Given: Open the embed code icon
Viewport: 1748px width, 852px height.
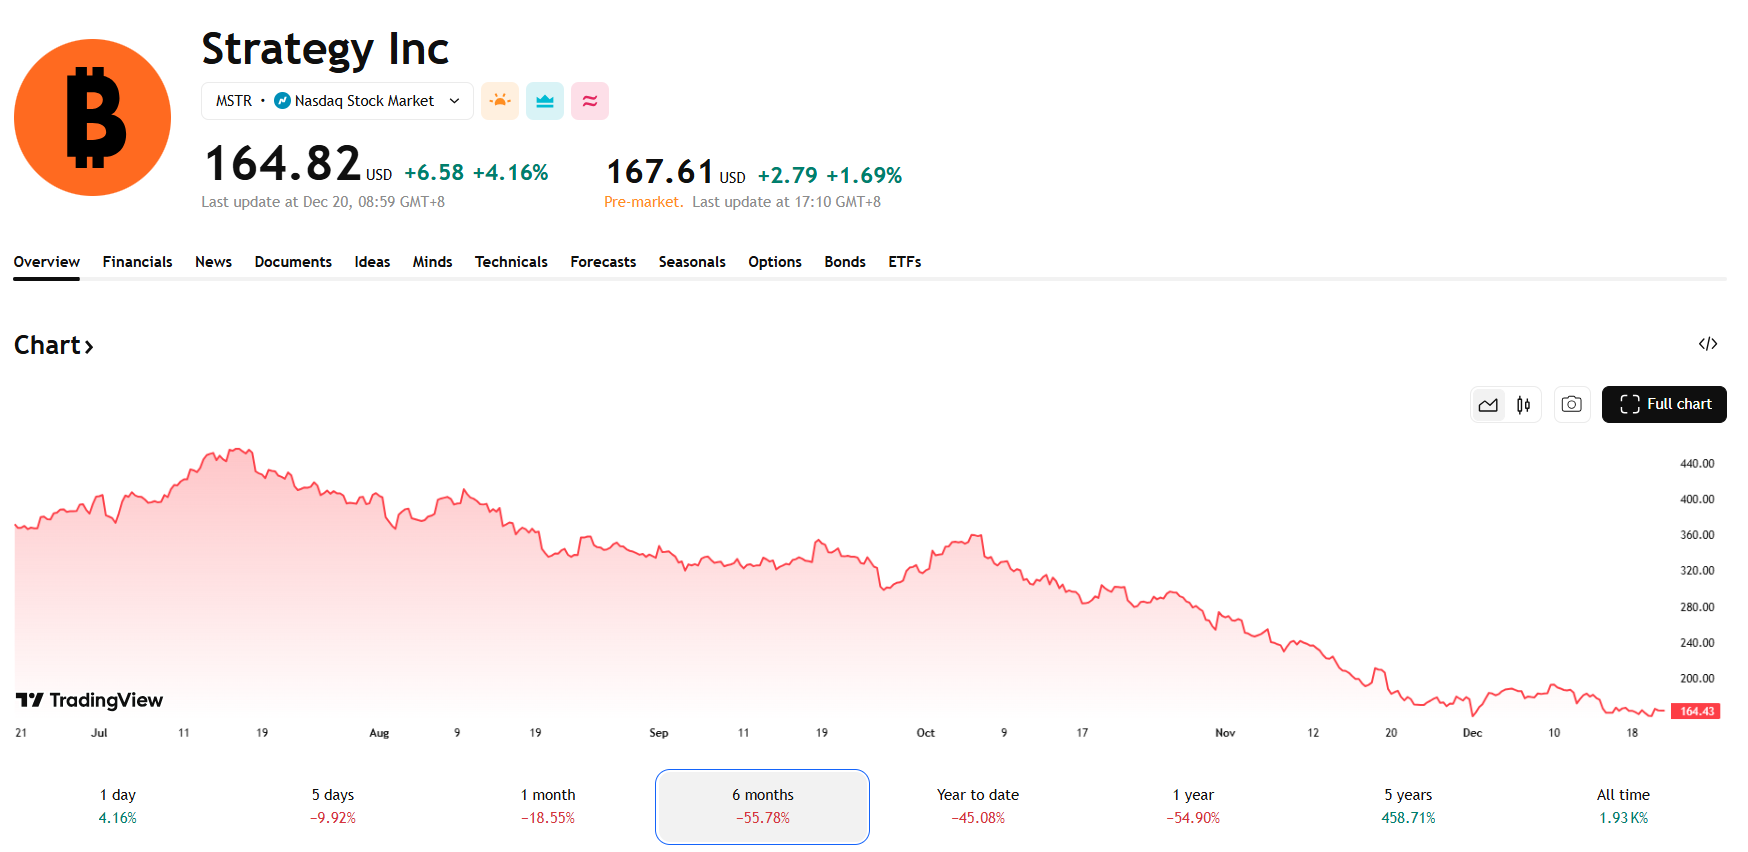Looking at the screenshot, I should (1708, 344).
